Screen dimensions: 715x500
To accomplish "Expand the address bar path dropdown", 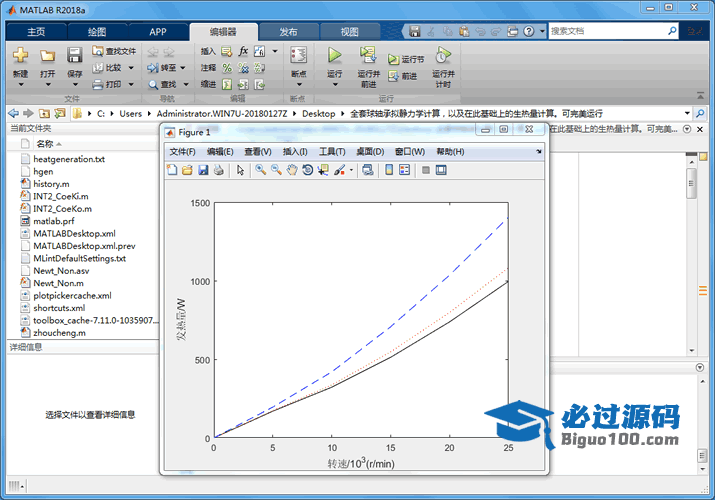I will click(x=687, y=113).
